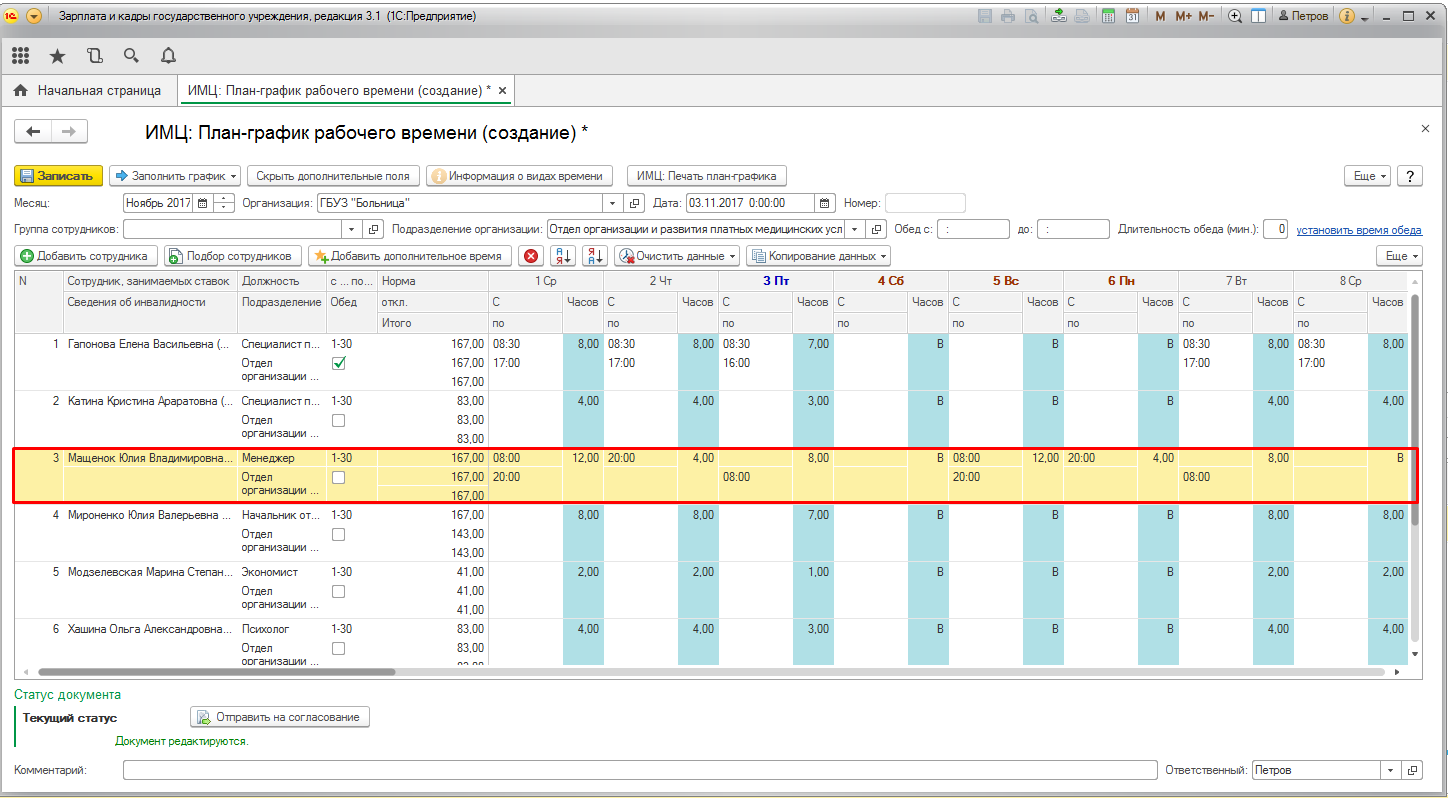Click the search magnifier icon
This screenshot has height=798, width=1448.
pos(131,56)
